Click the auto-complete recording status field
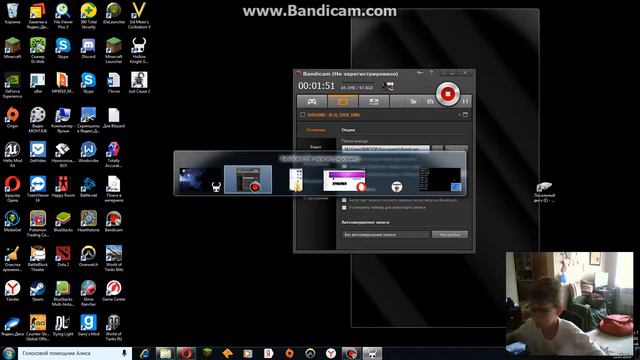This screenshot has width=640, height=360. [386, 235]
